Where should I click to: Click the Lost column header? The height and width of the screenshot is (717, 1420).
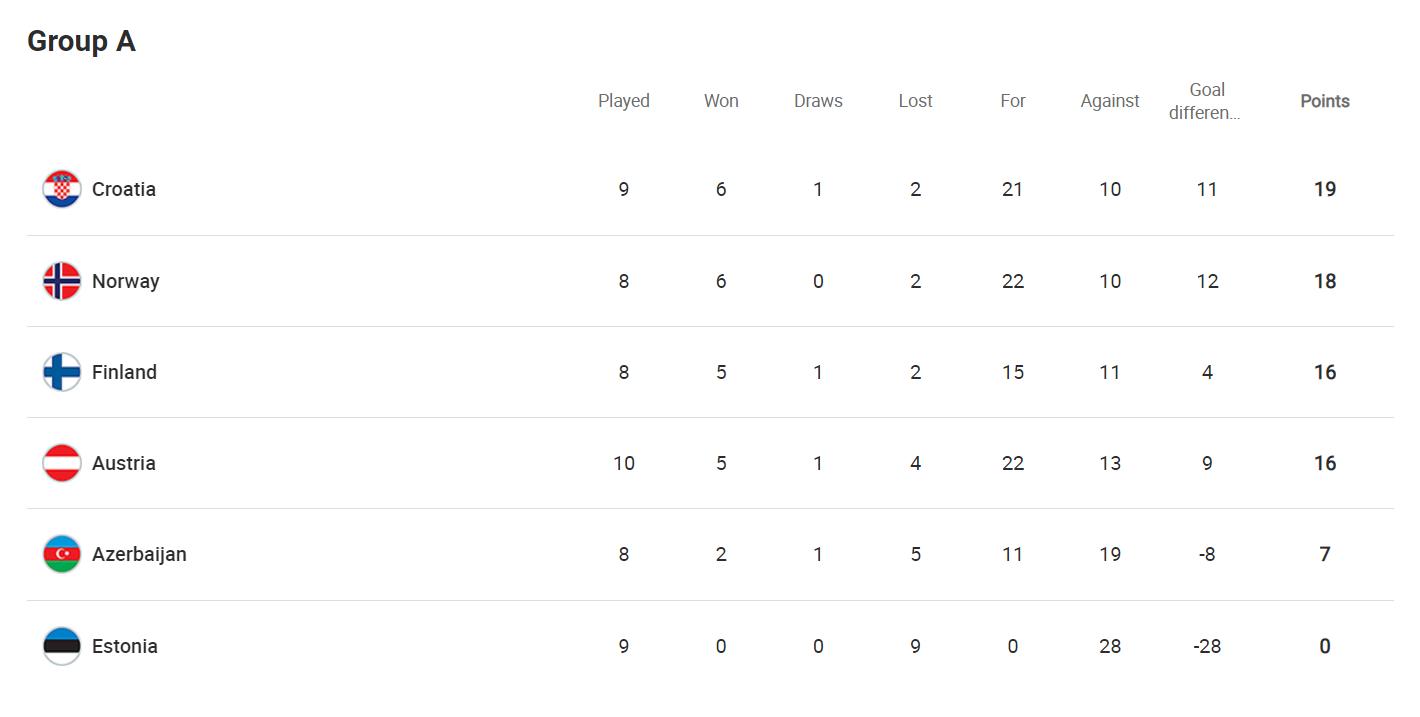coord(915,101)
